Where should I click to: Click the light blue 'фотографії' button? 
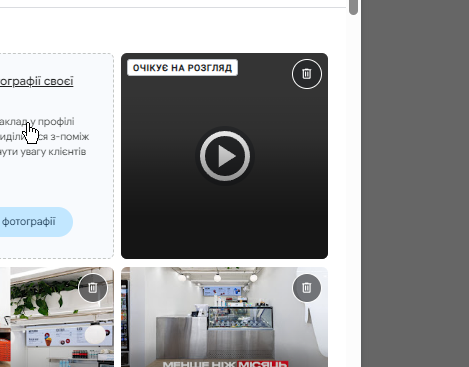pos(36,222)
